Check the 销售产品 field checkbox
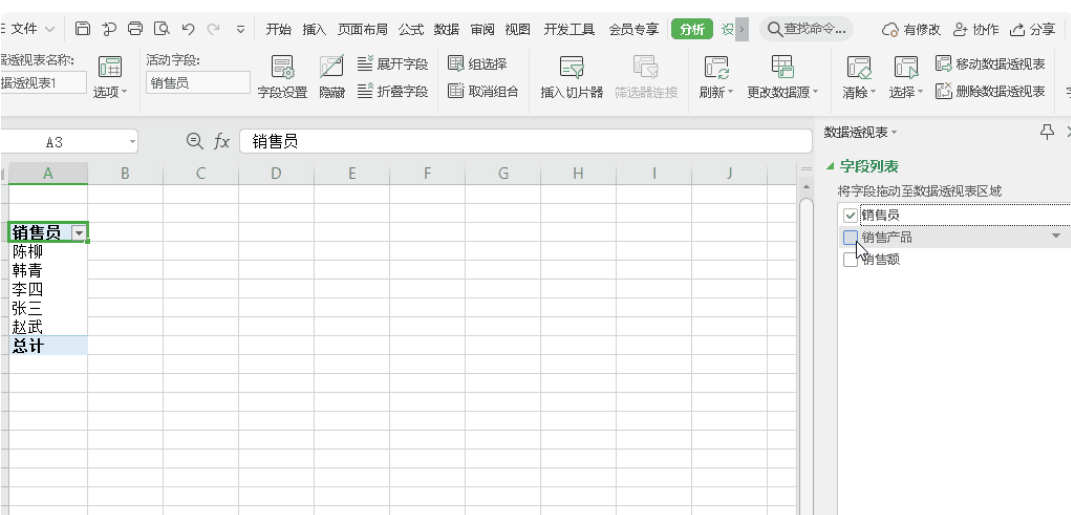 pos(850,237)
